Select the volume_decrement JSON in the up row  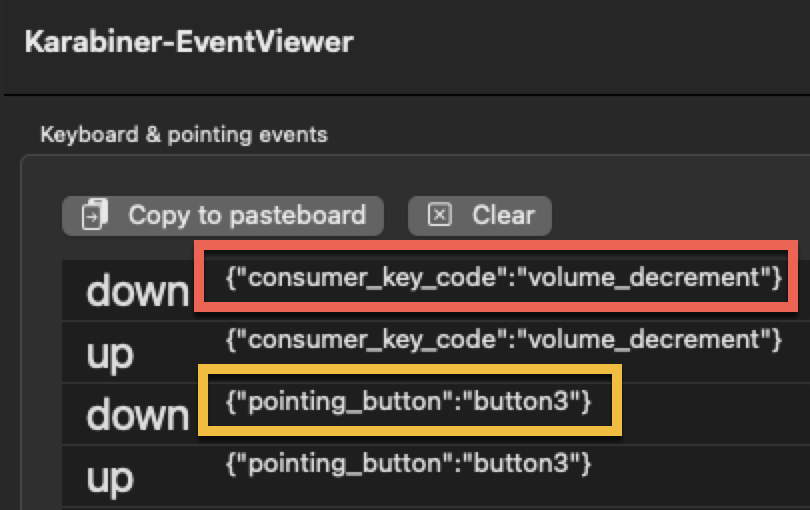tap(503, 339)
